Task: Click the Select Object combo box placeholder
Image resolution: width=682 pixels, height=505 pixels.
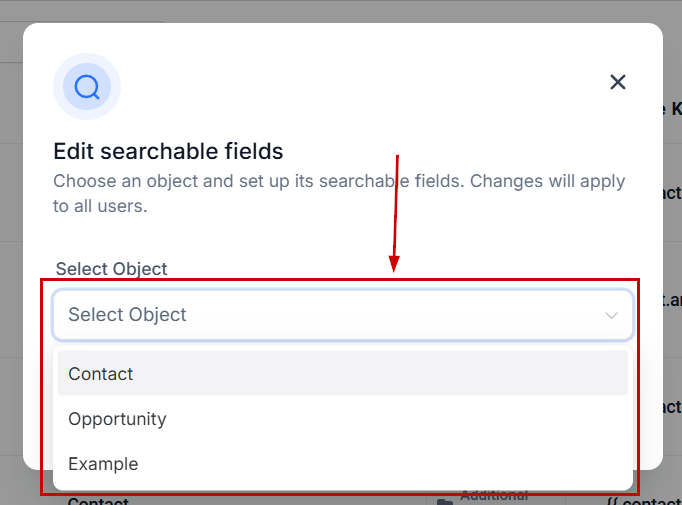Action: pyautogui.click(x=128, y=315)
